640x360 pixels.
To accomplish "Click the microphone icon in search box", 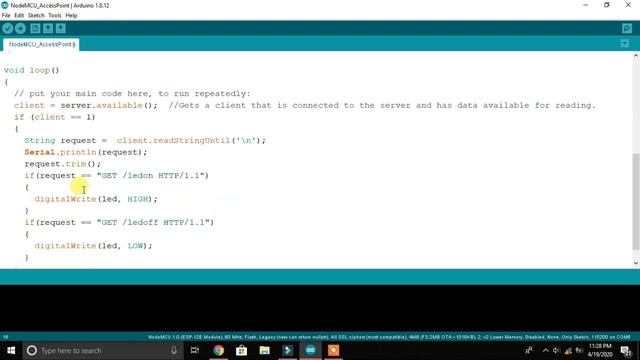I will point(173,350).
